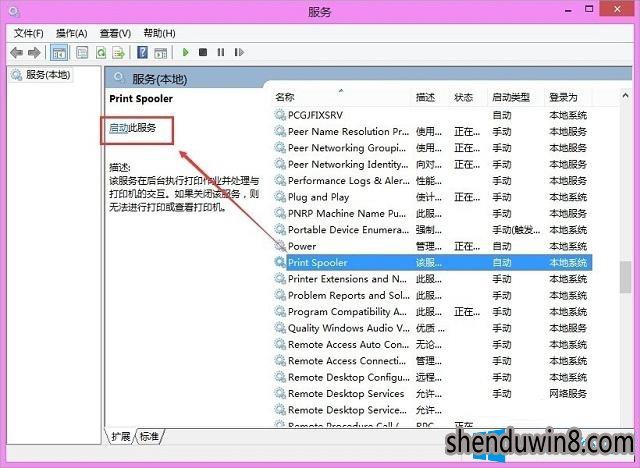Viewport: 640px width, 468px height.
Task: Click 手动(触发... startup type of Portable Device
Action: click(x=516, y=230)
